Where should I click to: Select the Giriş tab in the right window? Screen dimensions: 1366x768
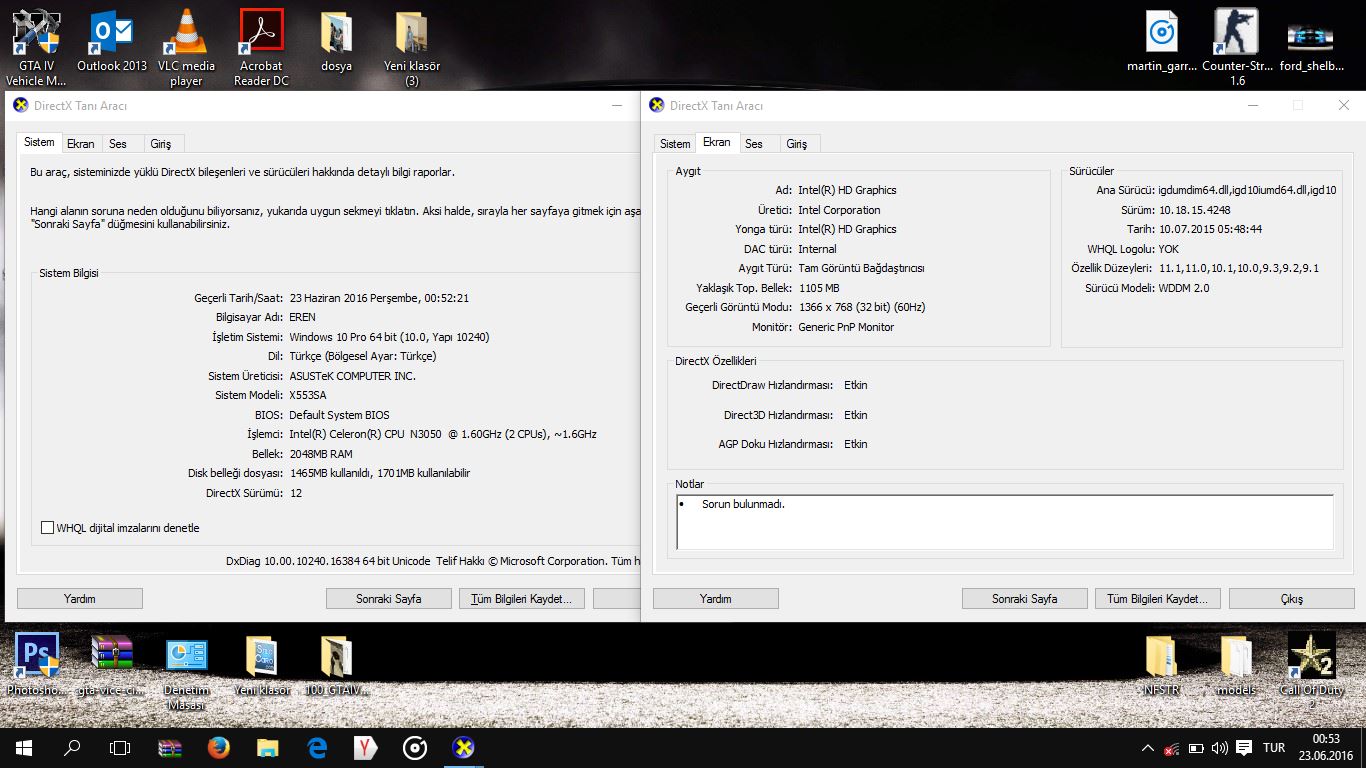point(796,144)
